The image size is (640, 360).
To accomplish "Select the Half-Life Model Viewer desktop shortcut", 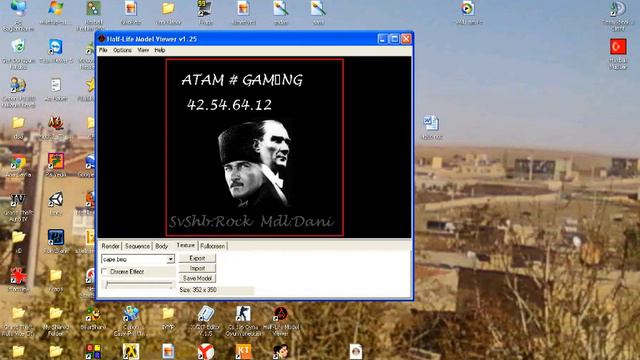I will (280, 321).
